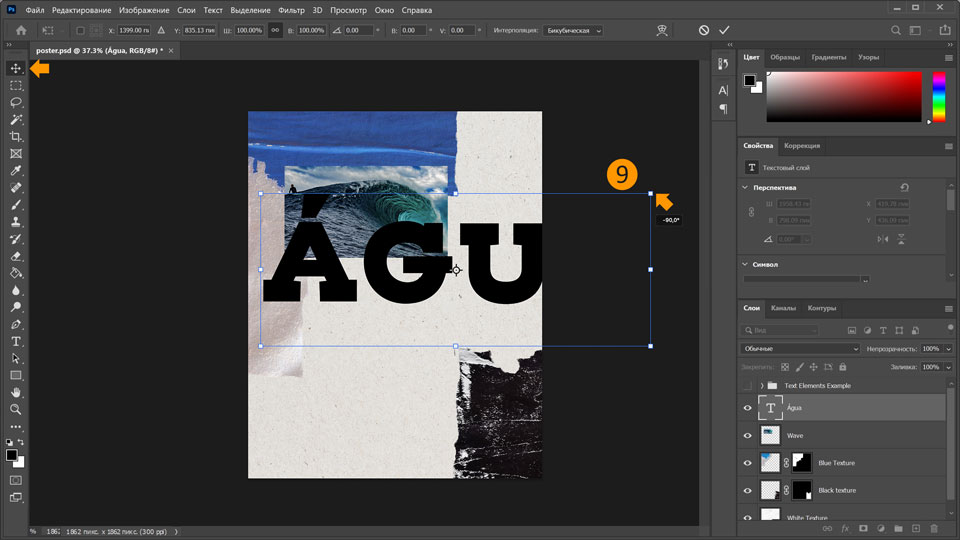
Task: Switch to the Каналы tab
Action: pos(783,308)
